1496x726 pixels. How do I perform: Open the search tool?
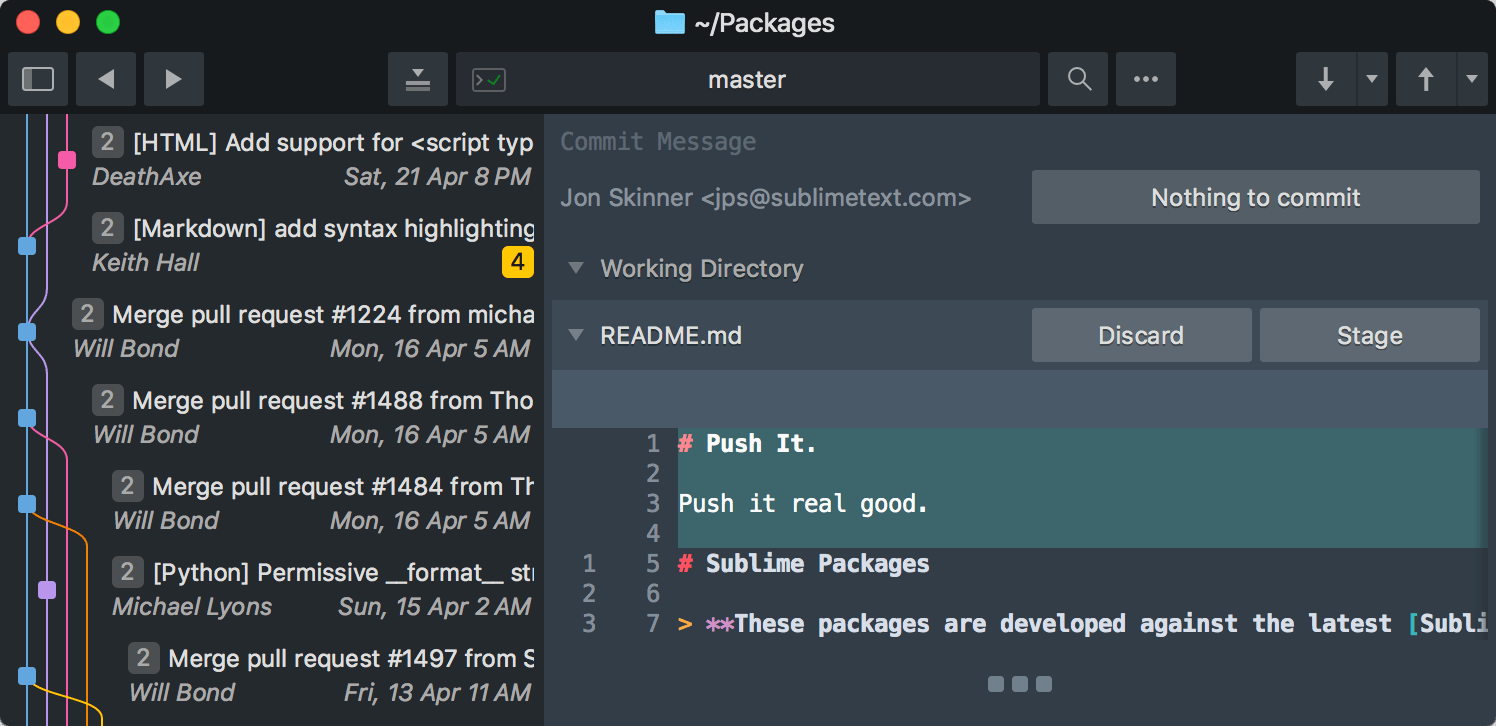[x=1077, y=78]
